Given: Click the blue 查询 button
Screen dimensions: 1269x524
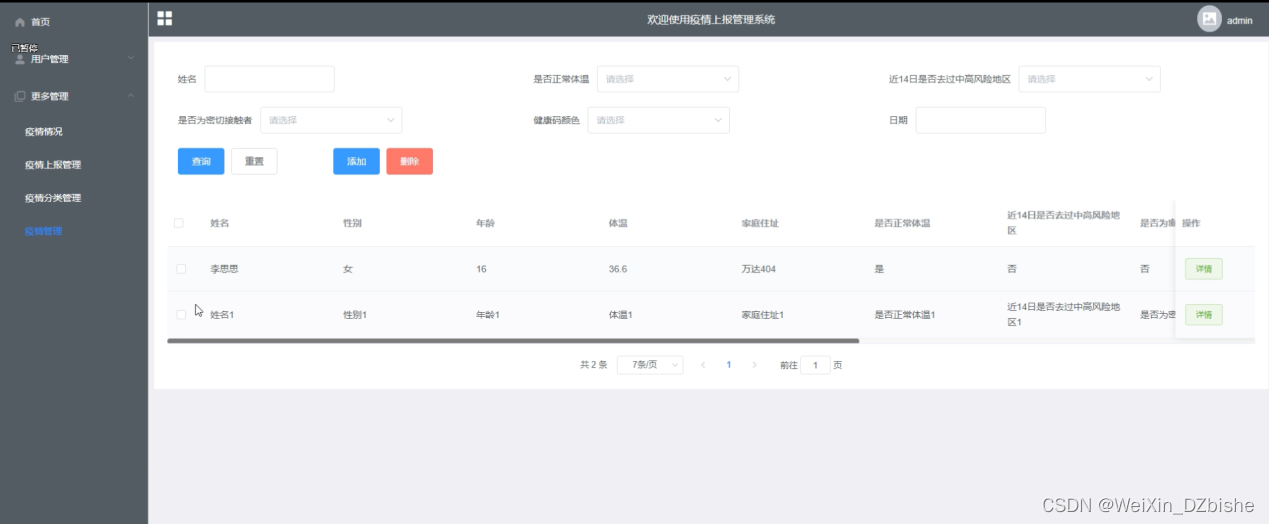Looking at the screenshot, I should [201, 161].
